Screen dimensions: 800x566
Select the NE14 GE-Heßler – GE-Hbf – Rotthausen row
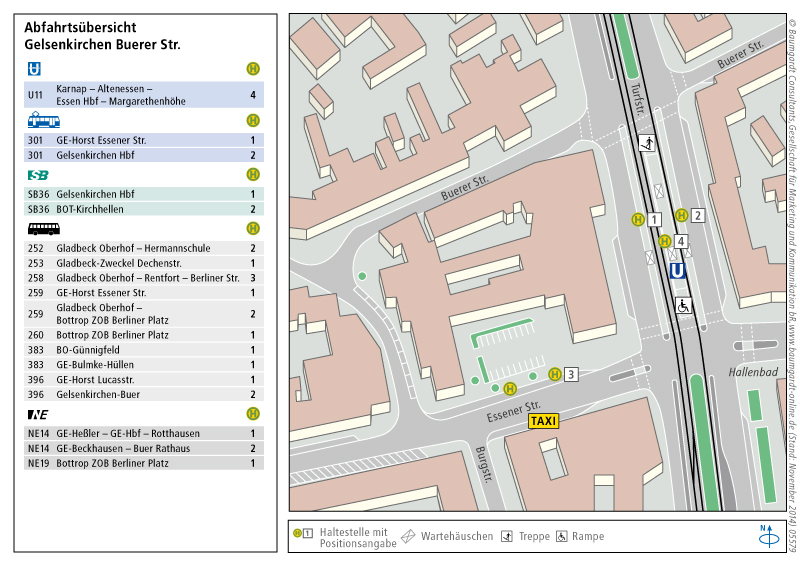144,433
